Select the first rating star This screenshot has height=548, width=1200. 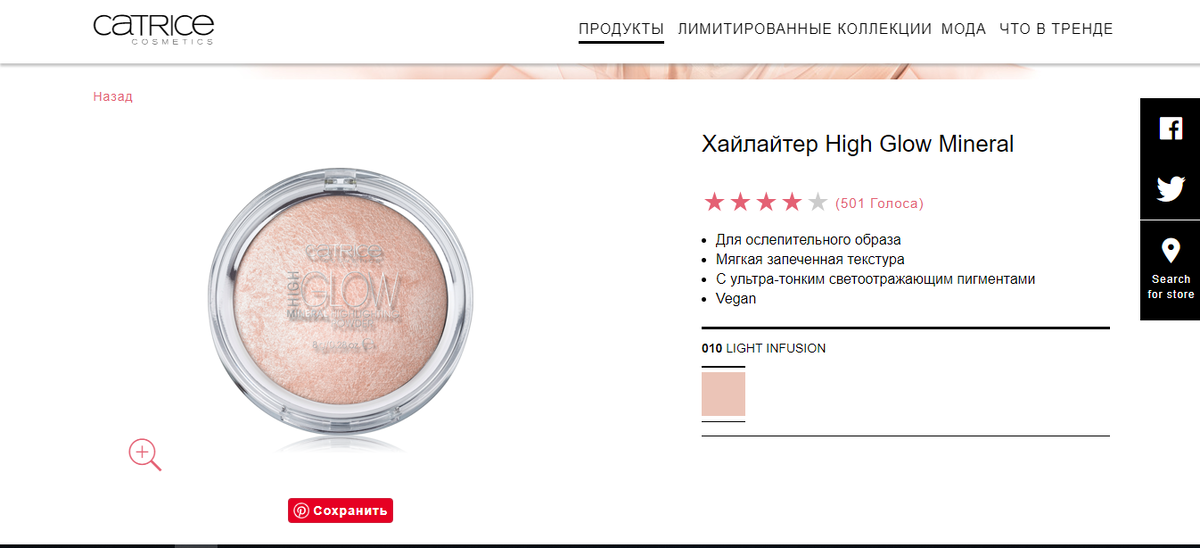[714, 203]
